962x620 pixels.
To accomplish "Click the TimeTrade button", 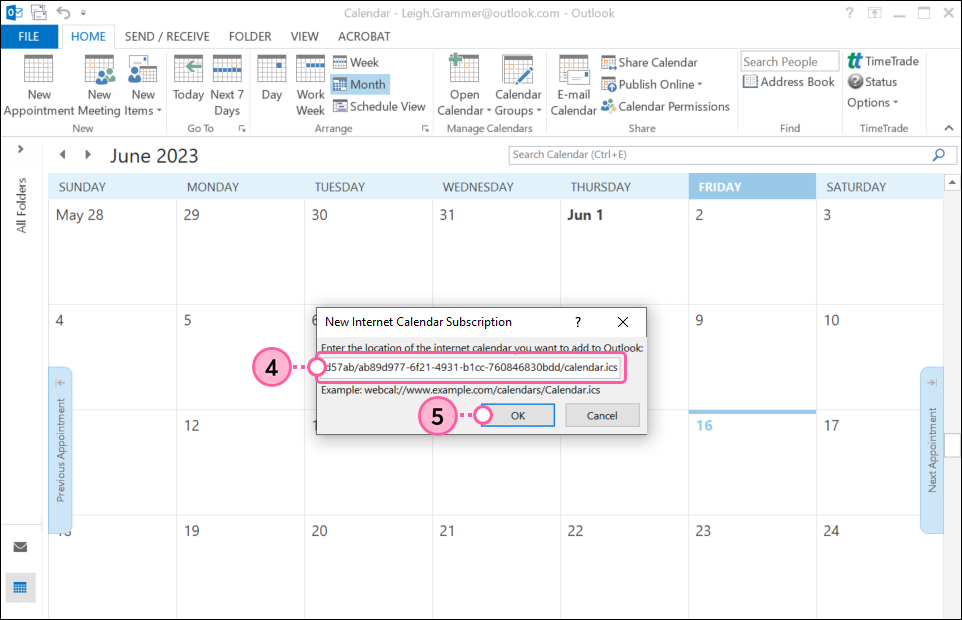I will click(x=883, y=61).
